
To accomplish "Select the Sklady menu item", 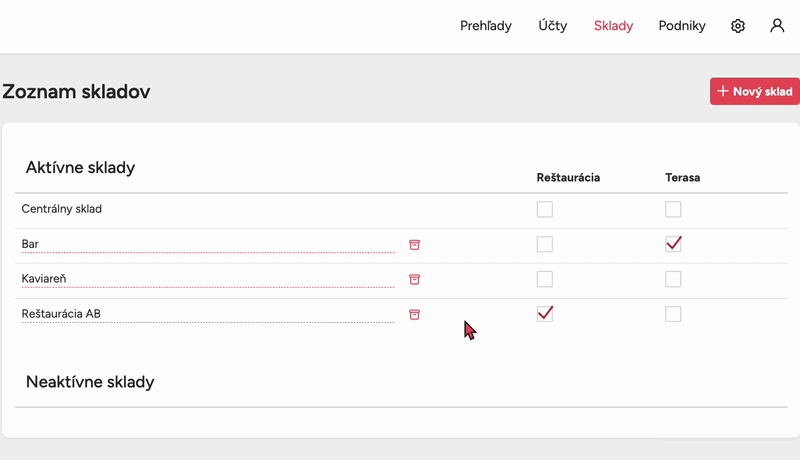I will pos(613,26).
